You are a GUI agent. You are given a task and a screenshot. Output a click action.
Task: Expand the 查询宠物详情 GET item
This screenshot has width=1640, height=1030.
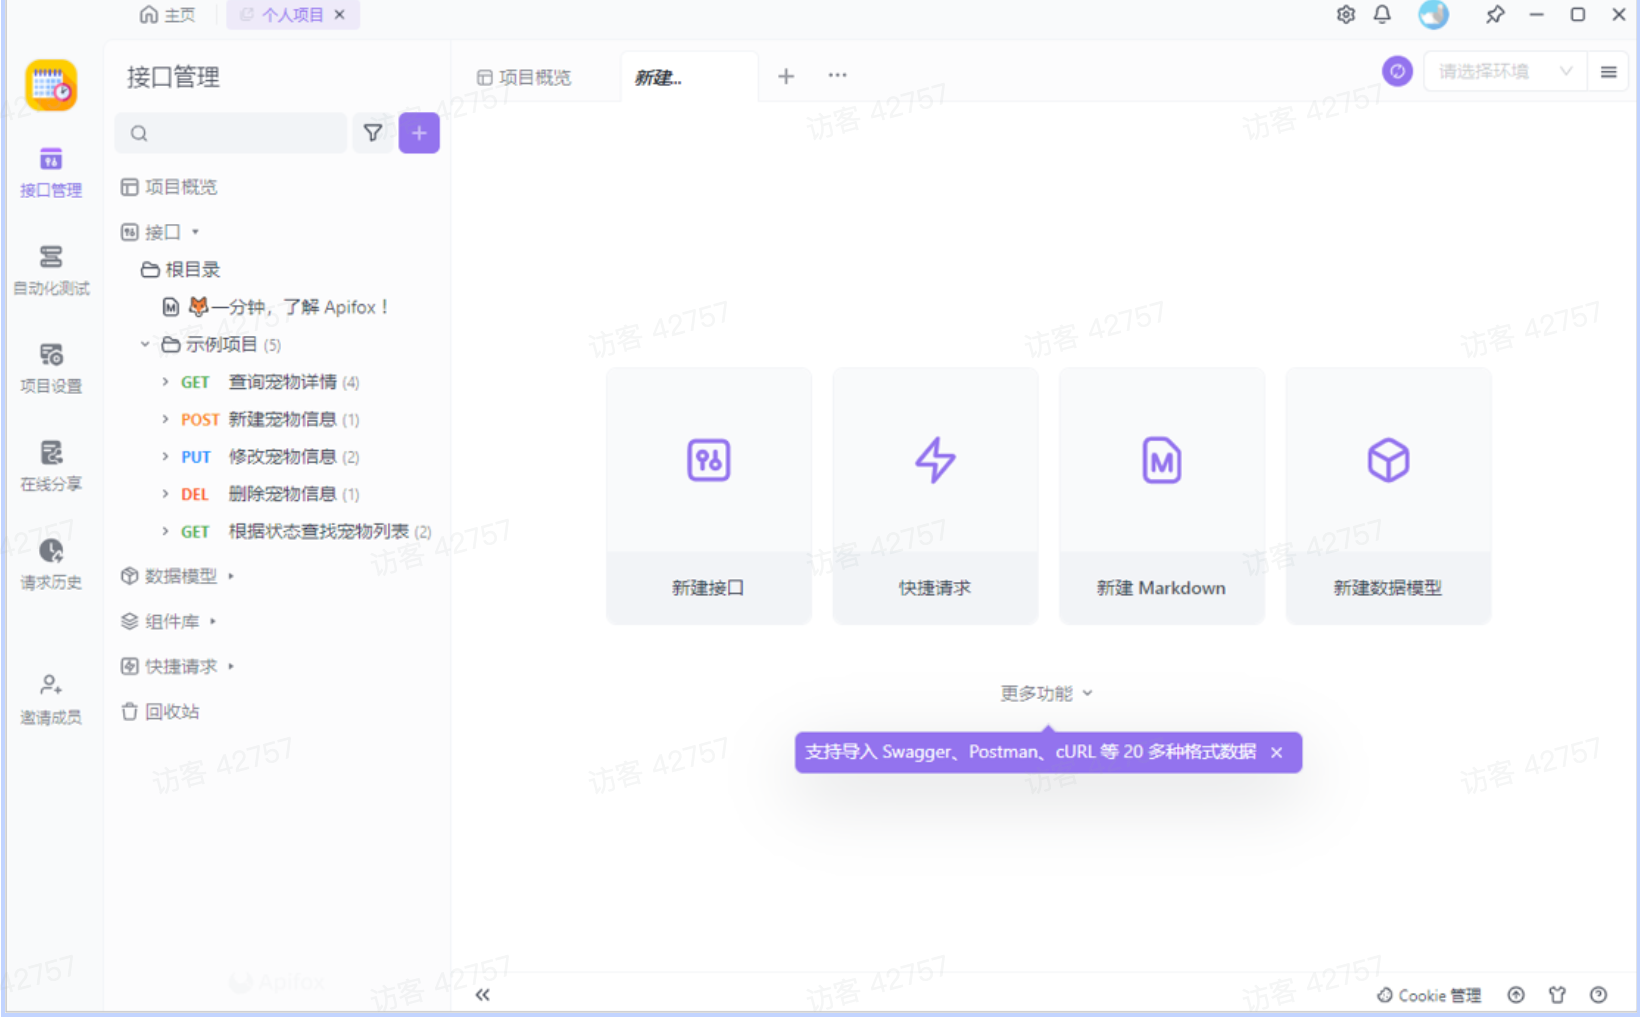165,382
